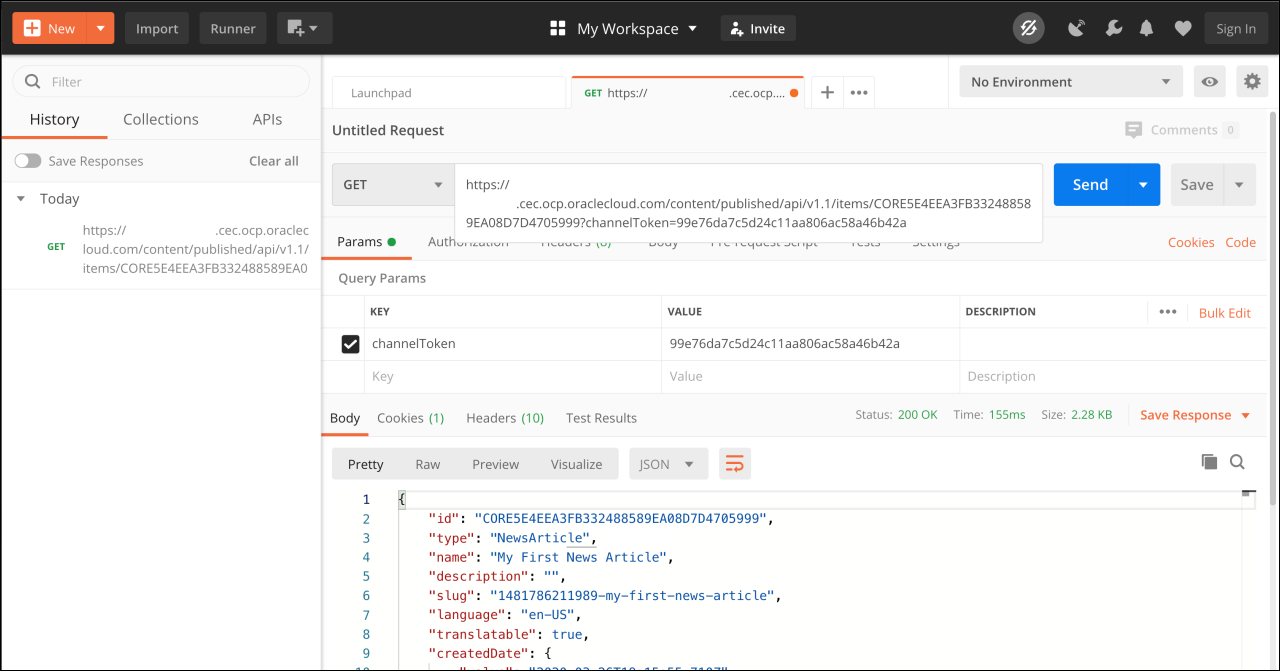The image size is (1280, 671).
Task: Click the Bulk Edit link
Action: [x=1225, y=313]
